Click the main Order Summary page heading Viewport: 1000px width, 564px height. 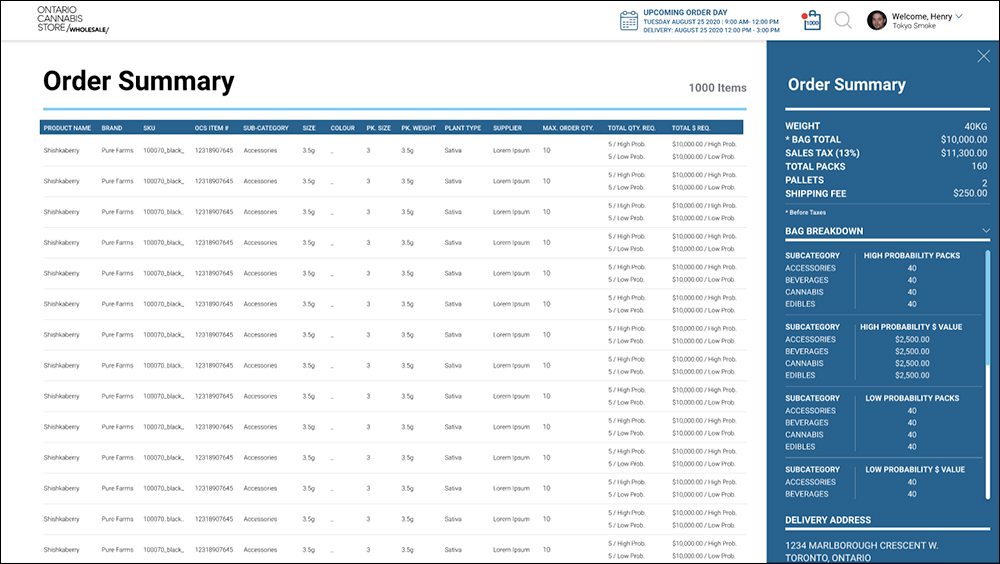(x=138, y=81)
